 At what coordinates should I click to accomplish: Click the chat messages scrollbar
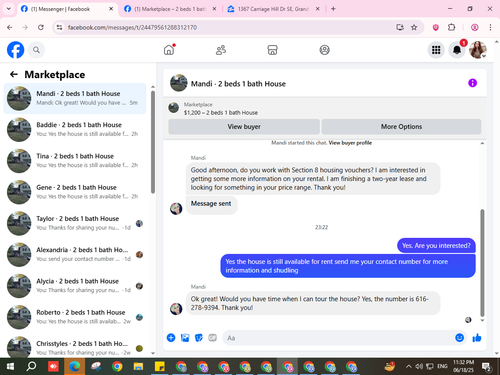pos(482,263)
